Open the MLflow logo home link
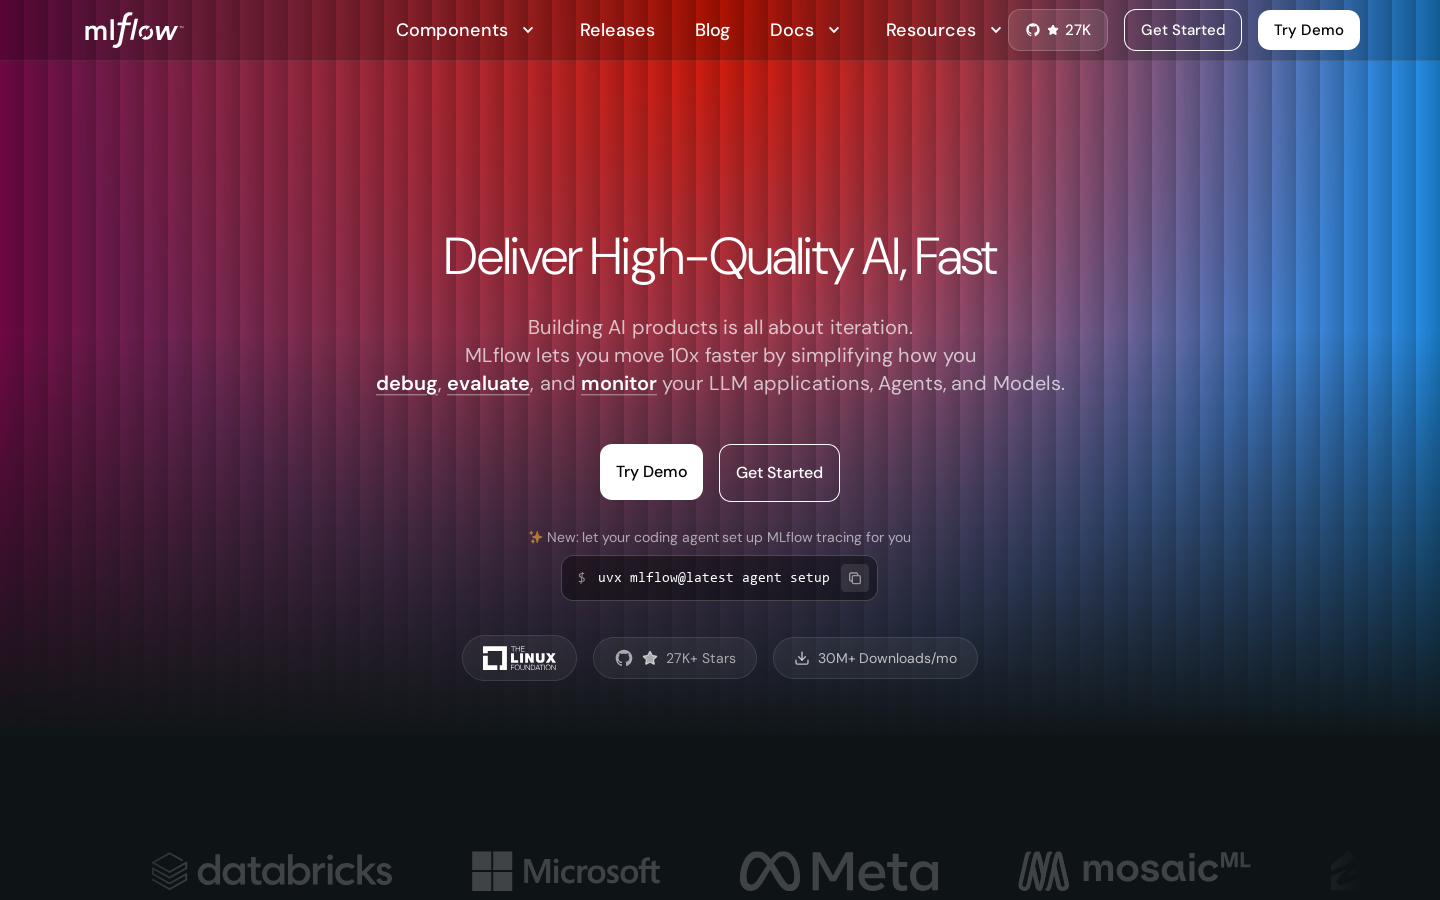This screenshot has width=1440, height=900. [134, 30]
